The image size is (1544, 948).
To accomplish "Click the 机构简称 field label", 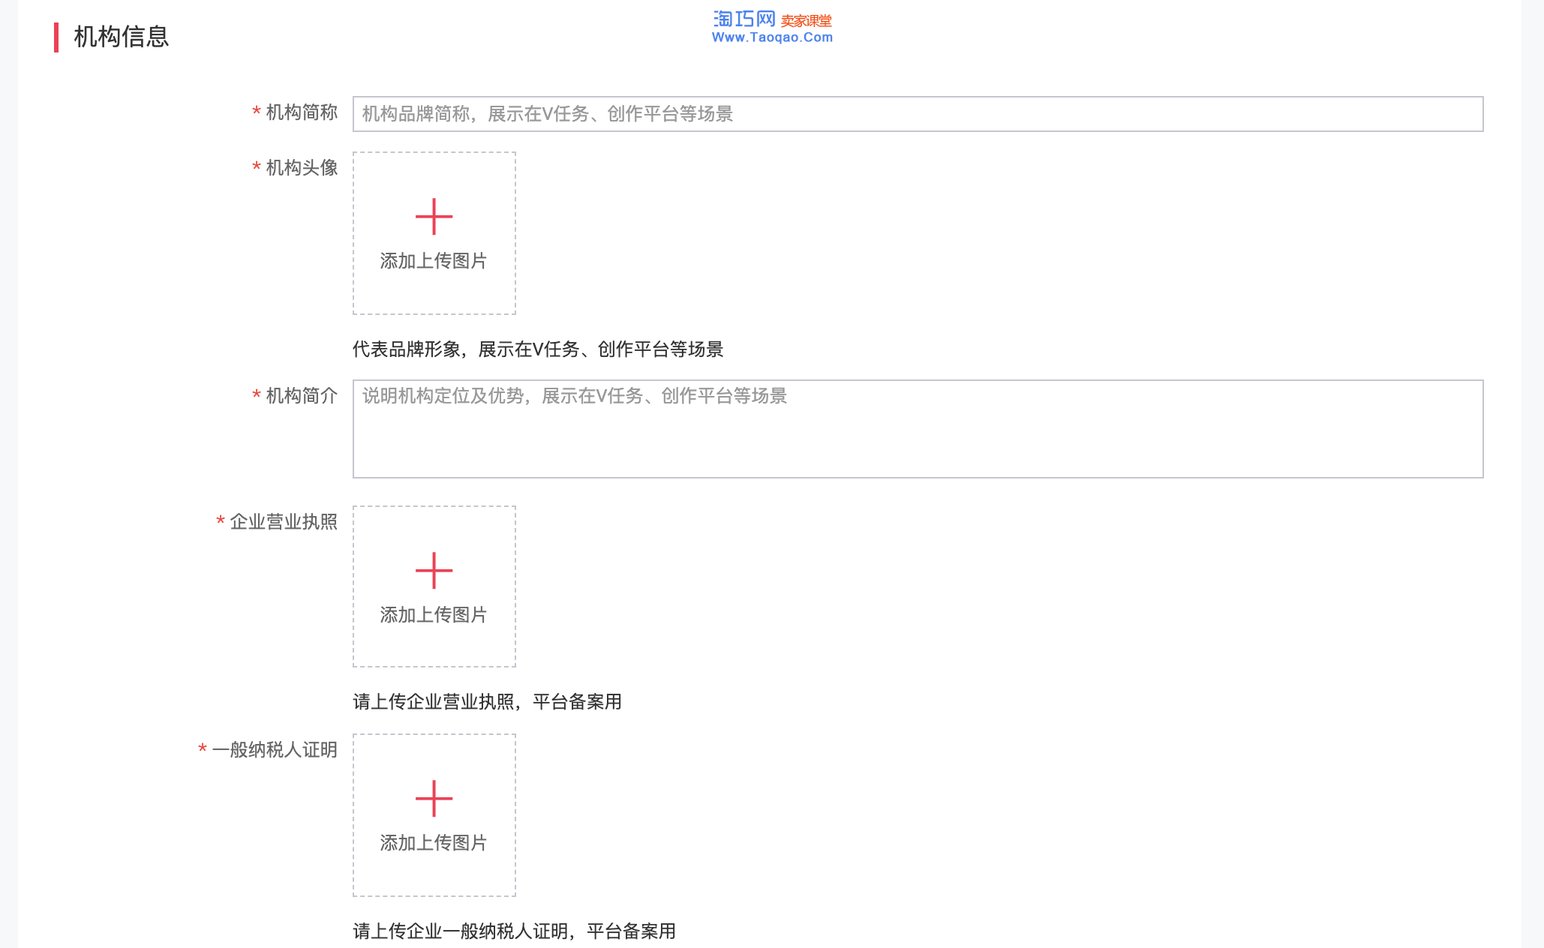I will (301, 113).
